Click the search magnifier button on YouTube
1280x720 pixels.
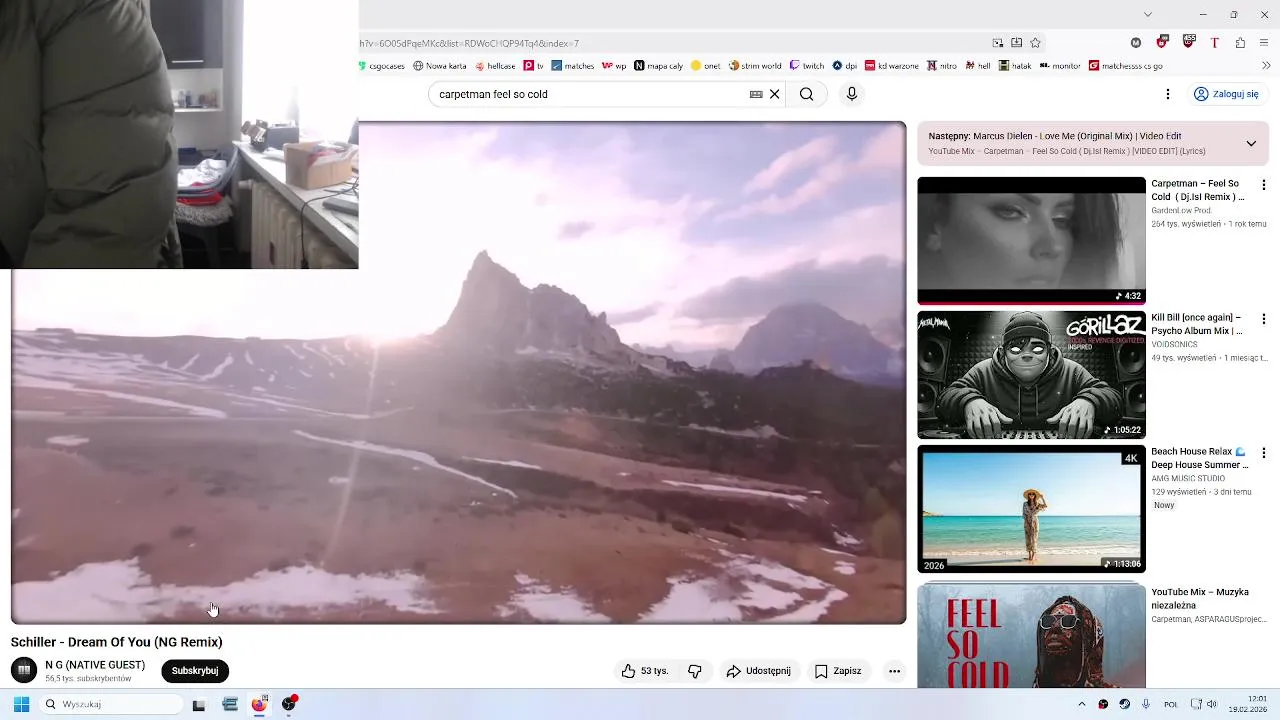[x=806, y=94]
